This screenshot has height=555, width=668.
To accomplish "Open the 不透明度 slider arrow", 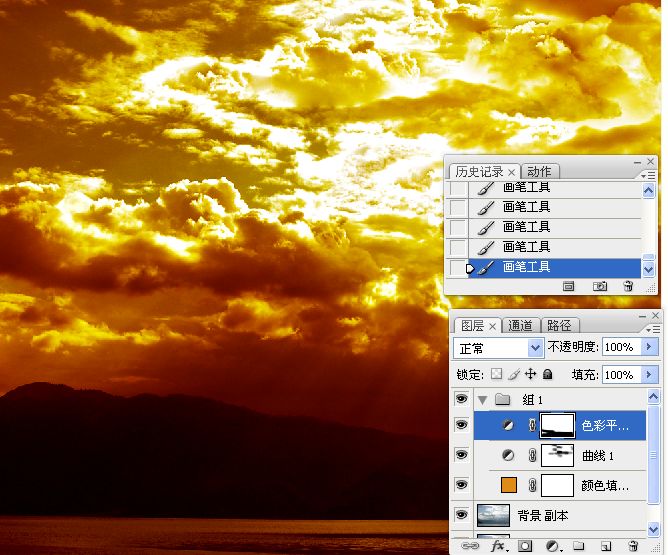I will 649,347.
